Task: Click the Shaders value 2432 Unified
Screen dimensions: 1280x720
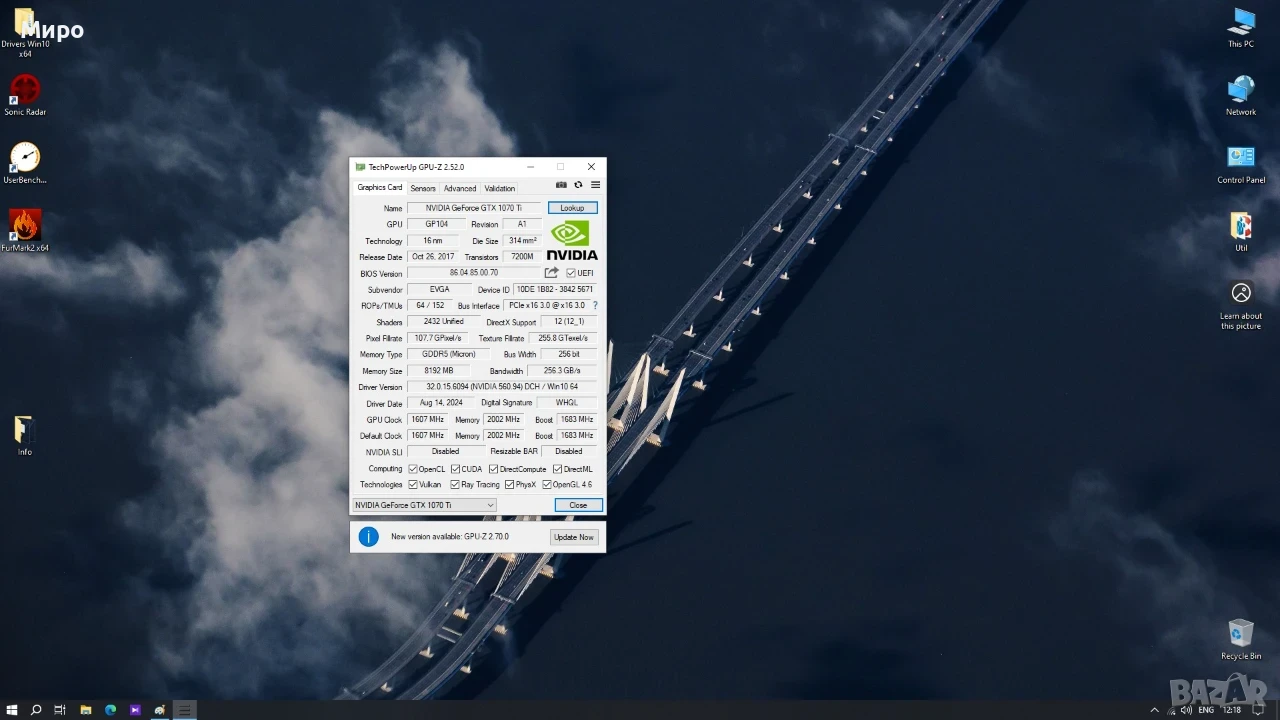Action: 444,322
